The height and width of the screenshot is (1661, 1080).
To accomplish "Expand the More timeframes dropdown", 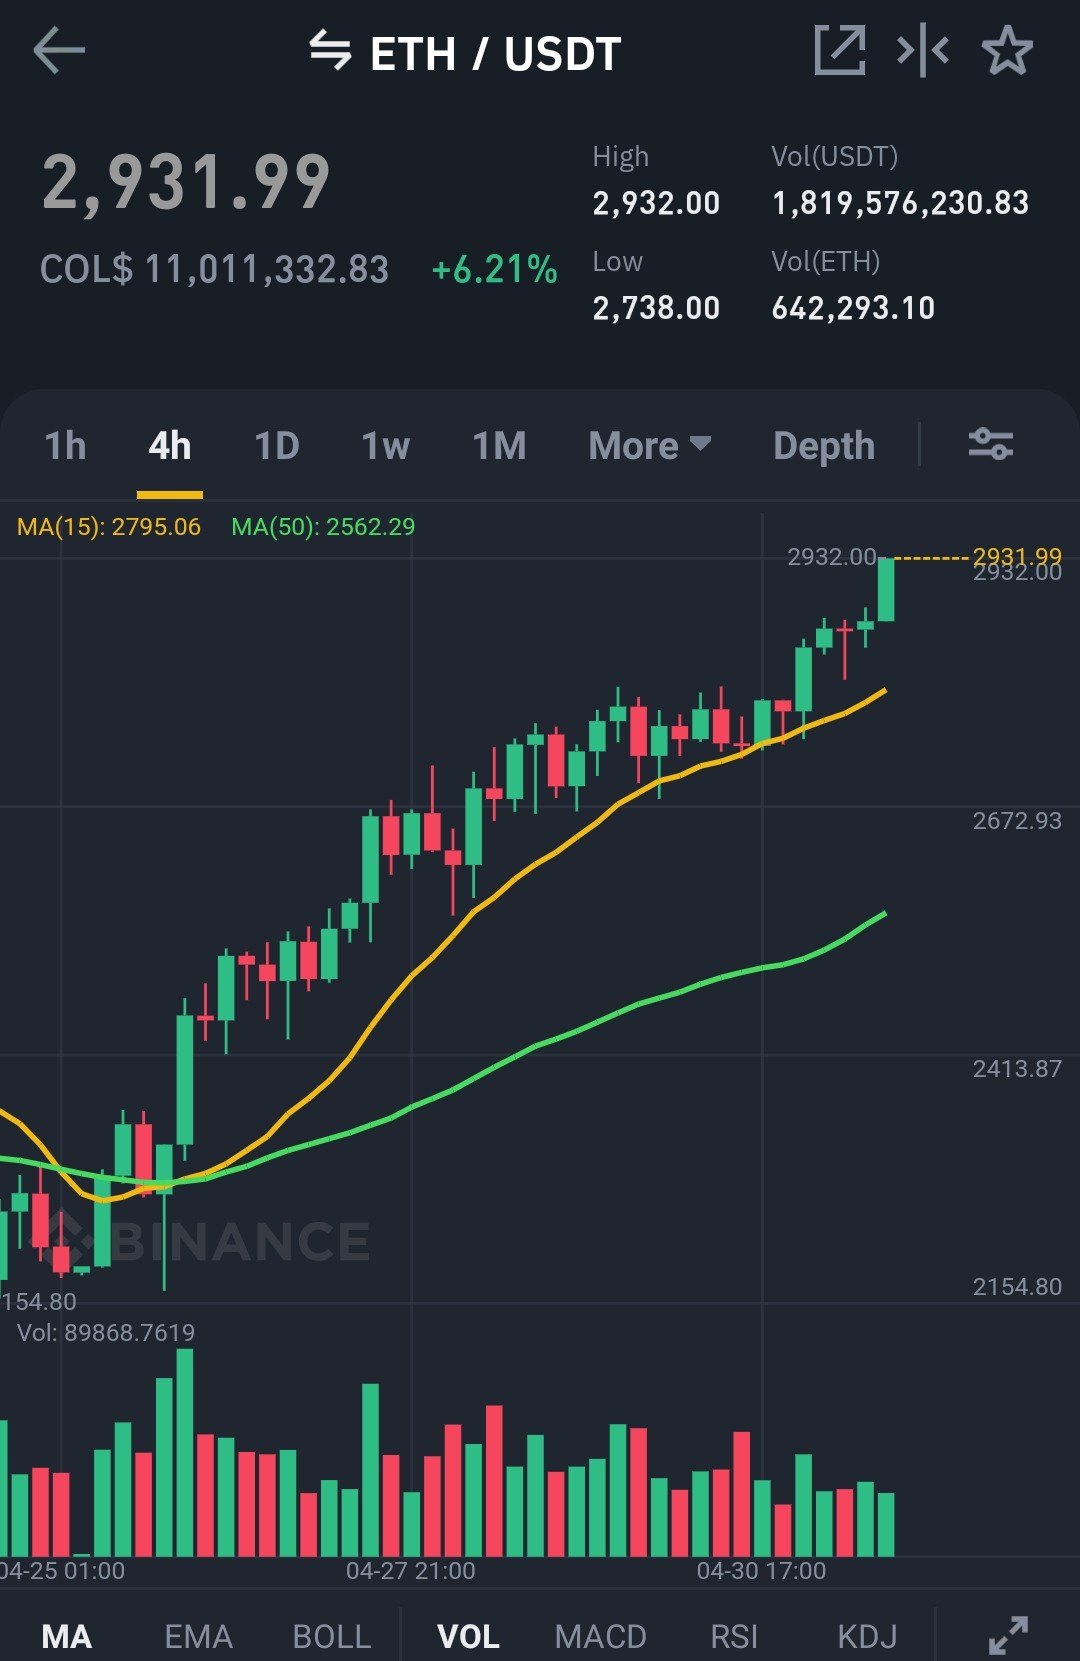I will pyautogui.click(x=650, y=445).
